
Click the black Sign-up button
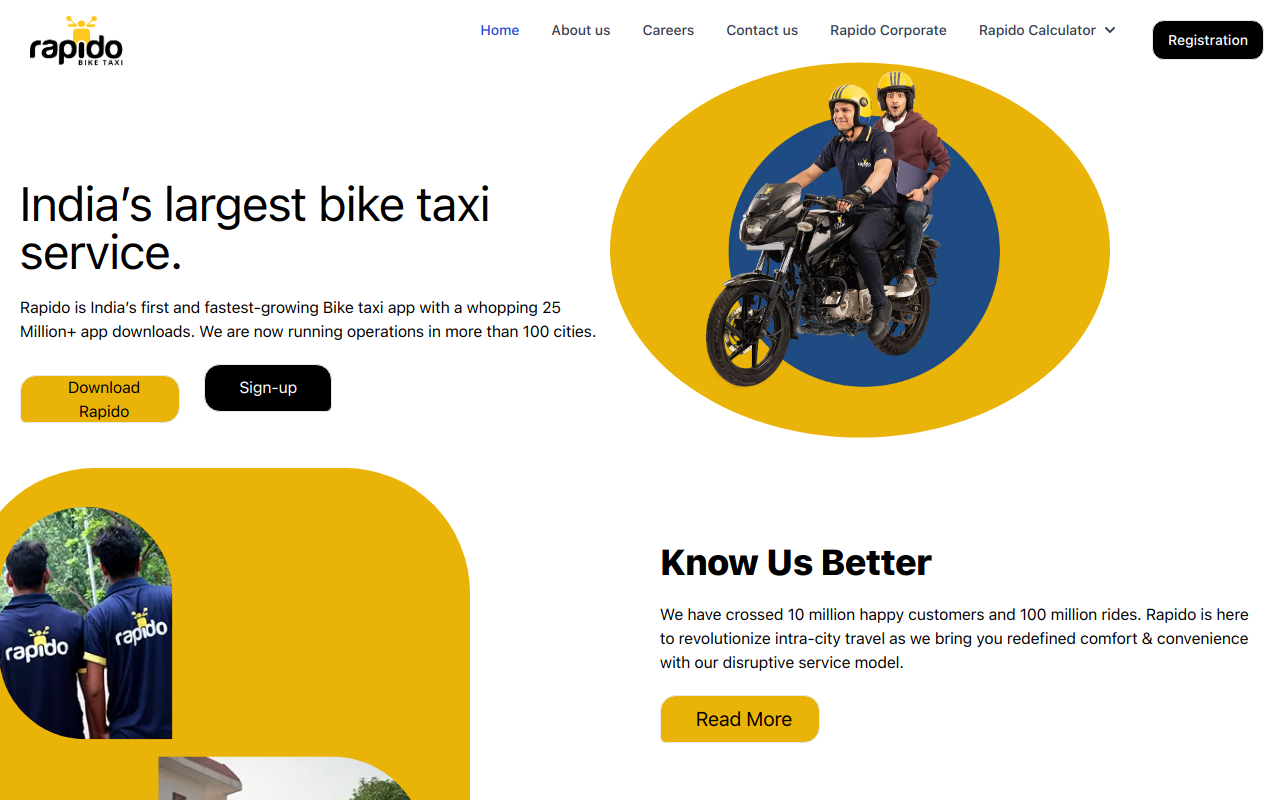(268, 388)
